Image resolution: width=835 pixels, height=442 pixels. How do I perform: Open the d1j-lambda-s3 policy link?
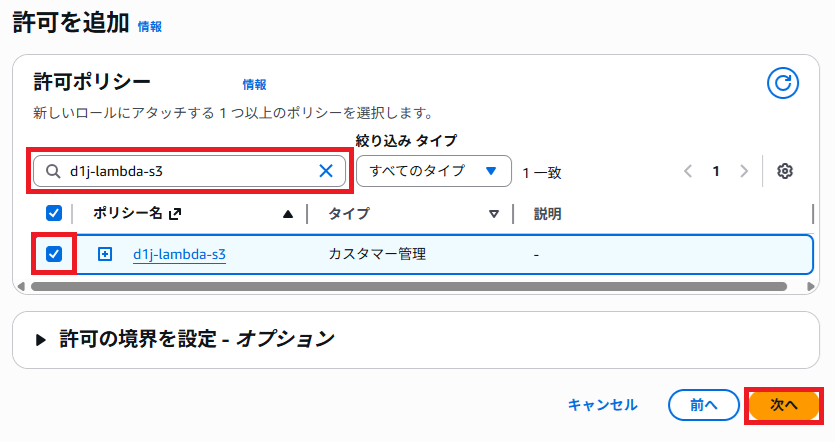pos(179,254)
